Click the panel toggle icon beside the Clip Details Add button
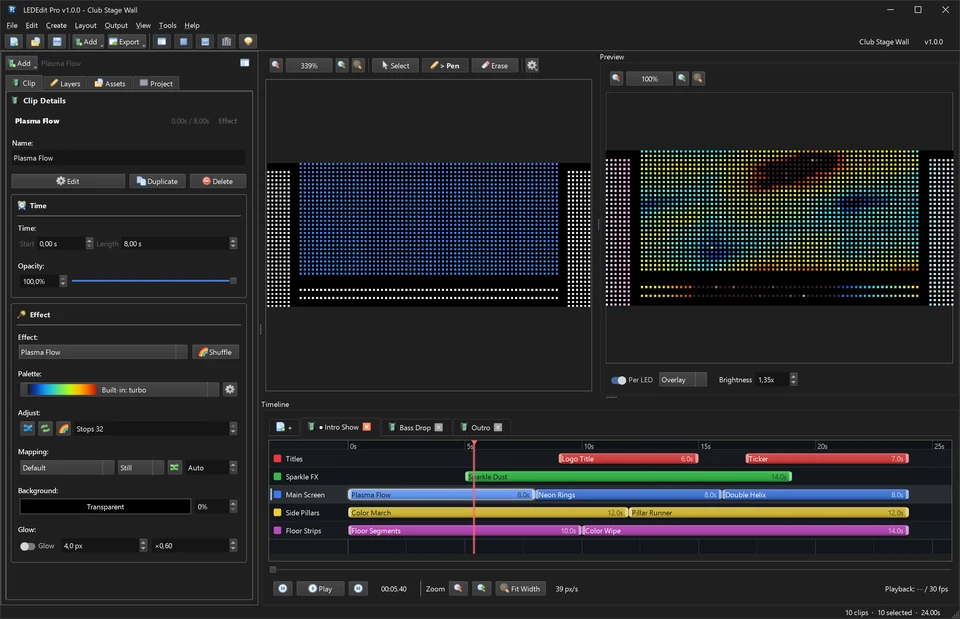Screen dimensions: 960x619 coord(244,63)
